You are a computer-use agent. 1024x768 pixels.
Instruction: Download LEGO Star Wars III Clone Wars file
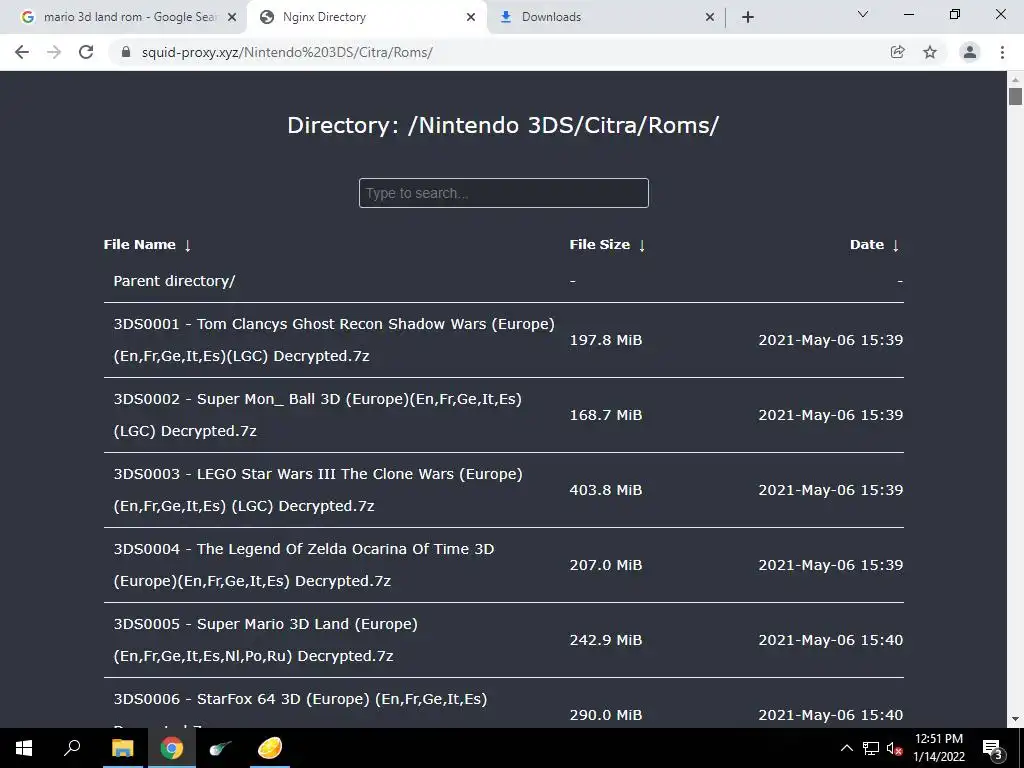tap(318, 490)
